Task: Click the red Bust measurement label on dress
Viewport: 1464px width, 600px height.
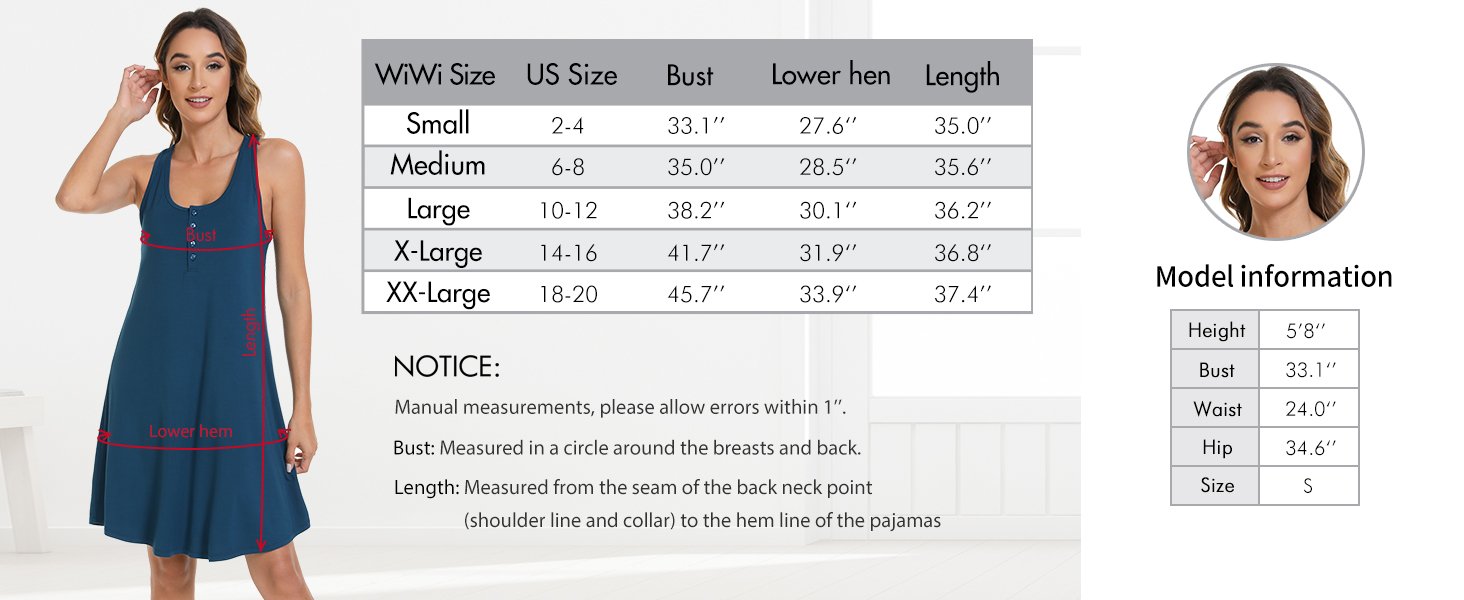Action: click(201, 235)
